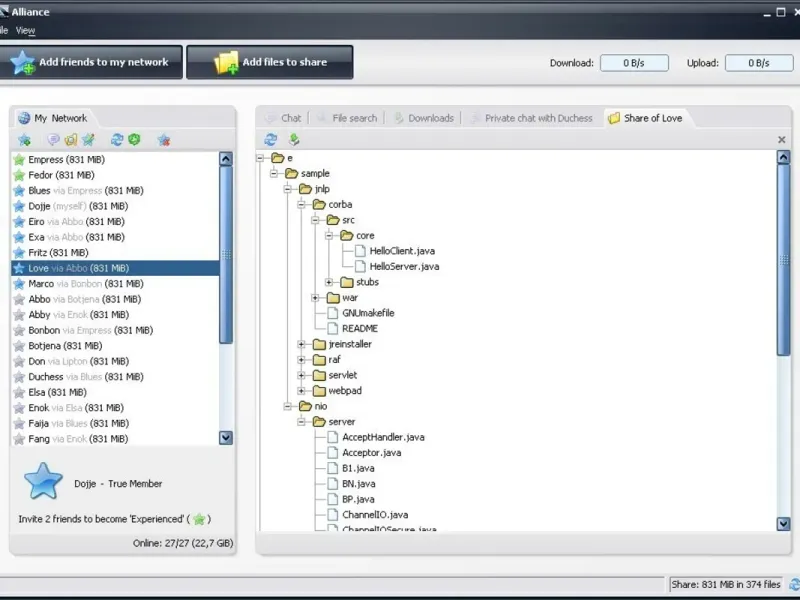Click the grey star icon beside Botjena
Viewport: 800px width, 600px height.
click(19, 346)
